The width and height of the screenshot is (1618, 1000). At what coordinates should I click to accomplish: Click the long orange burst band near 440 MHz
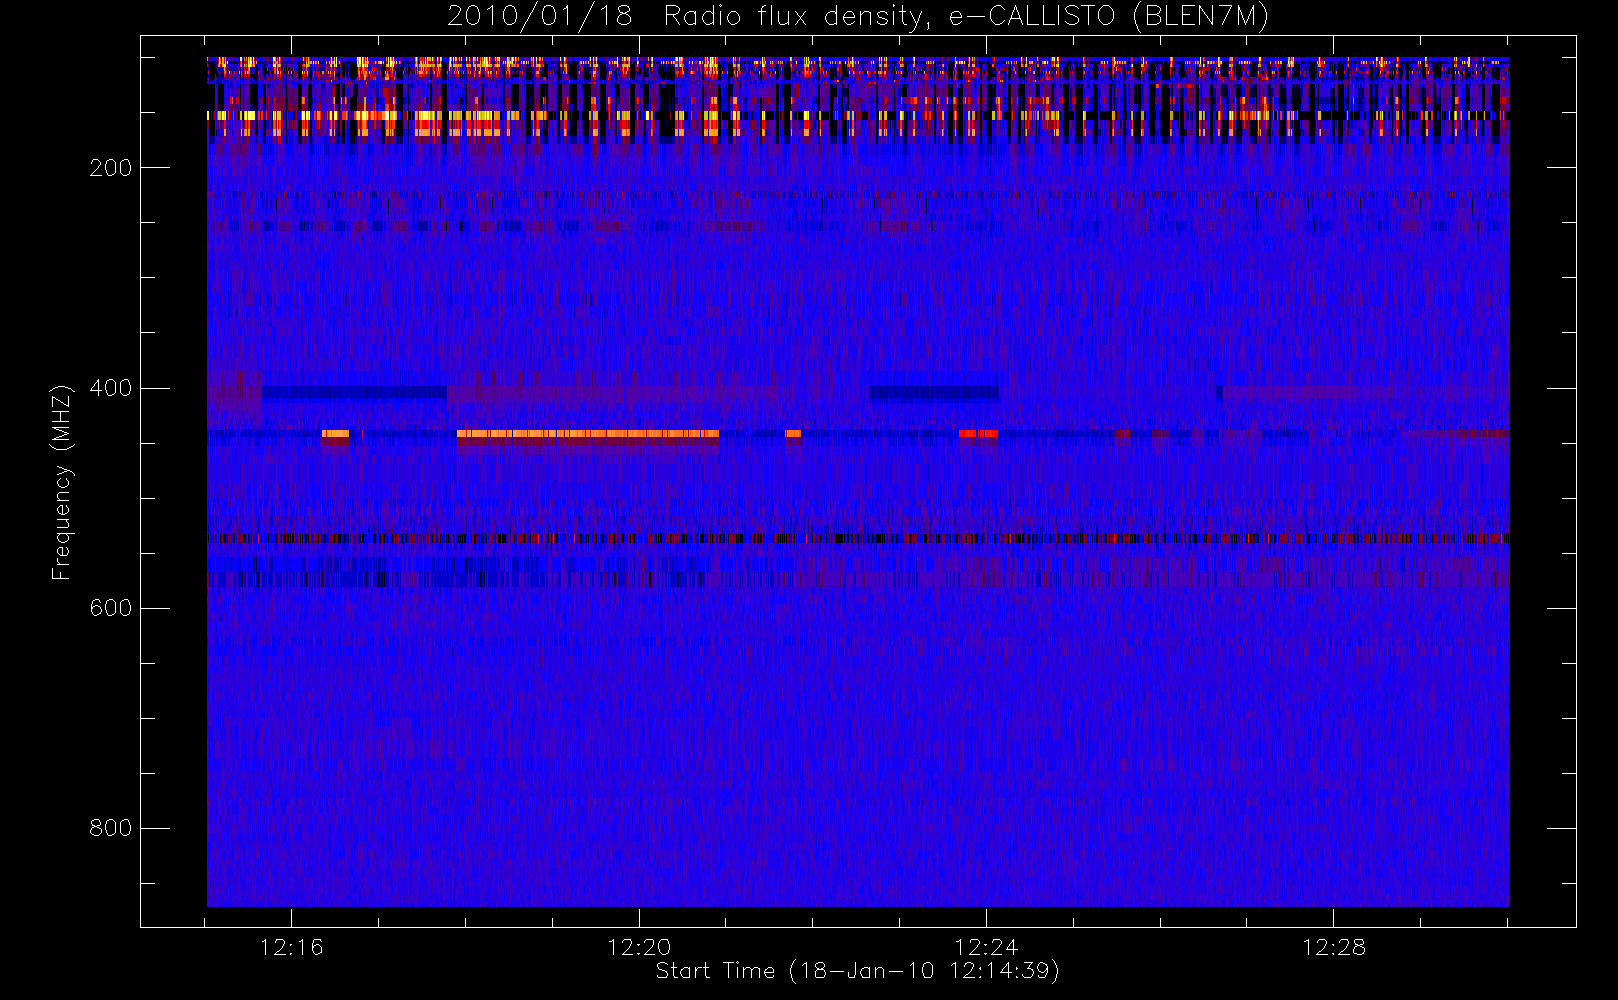pos(588,434)
